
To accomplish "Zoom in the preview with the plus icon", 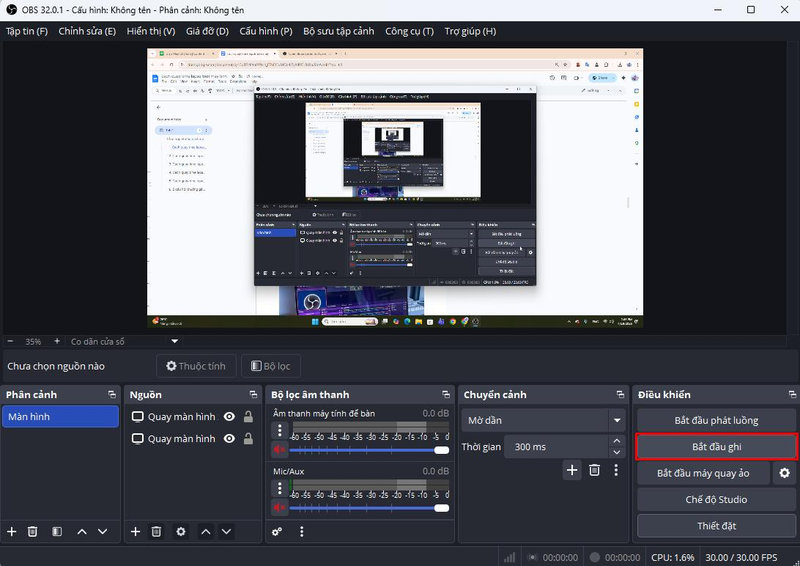I will point(57,341).
